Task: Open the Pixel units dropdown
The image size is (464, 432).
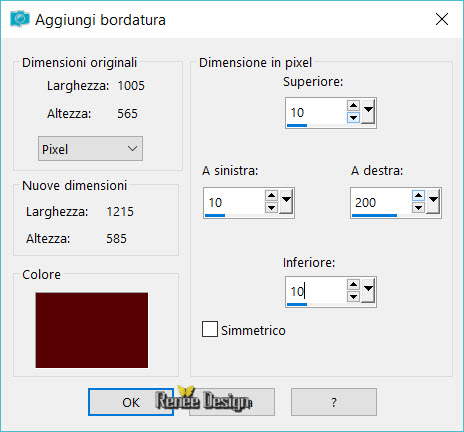Action: click(x=90, y=149)
